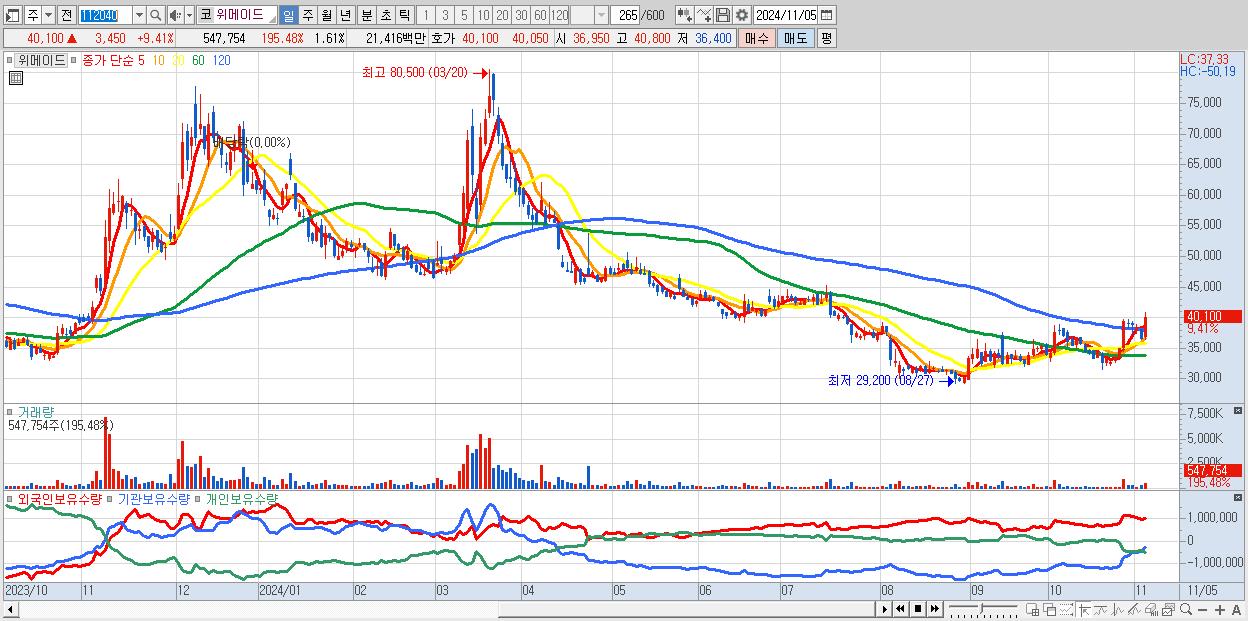Click the stop button on bottom bar

coord(917,609)
